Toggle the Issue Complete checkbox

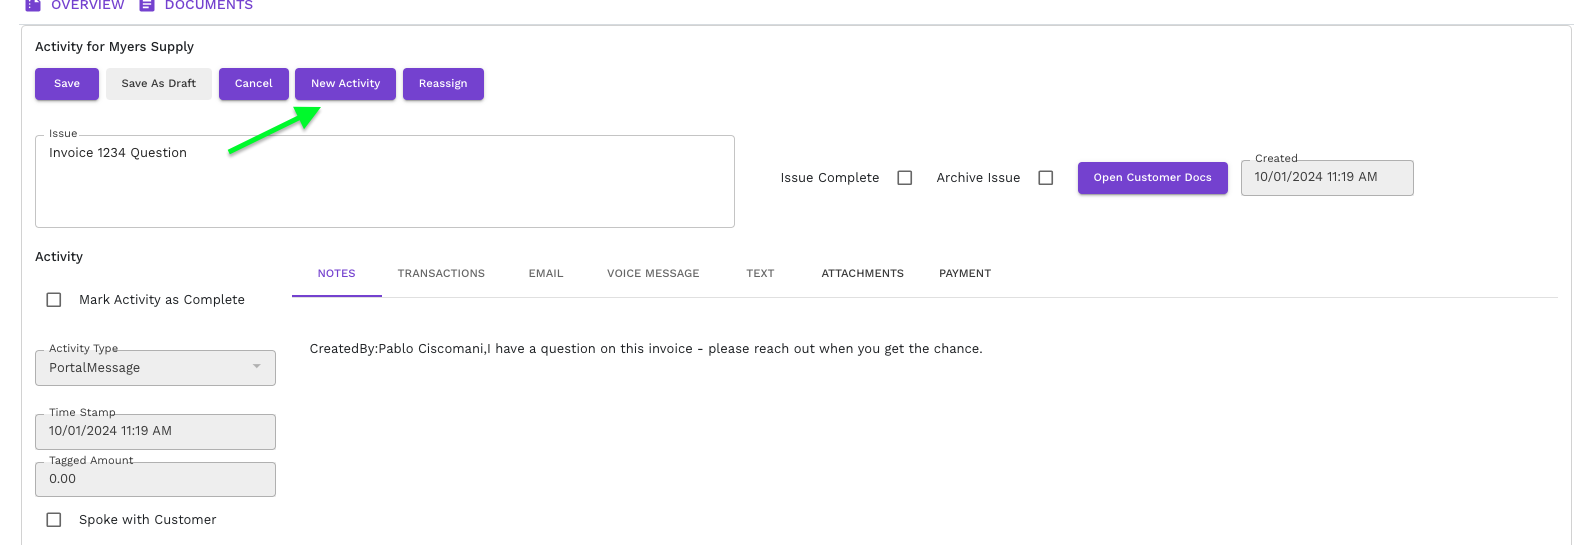point(905,178)
